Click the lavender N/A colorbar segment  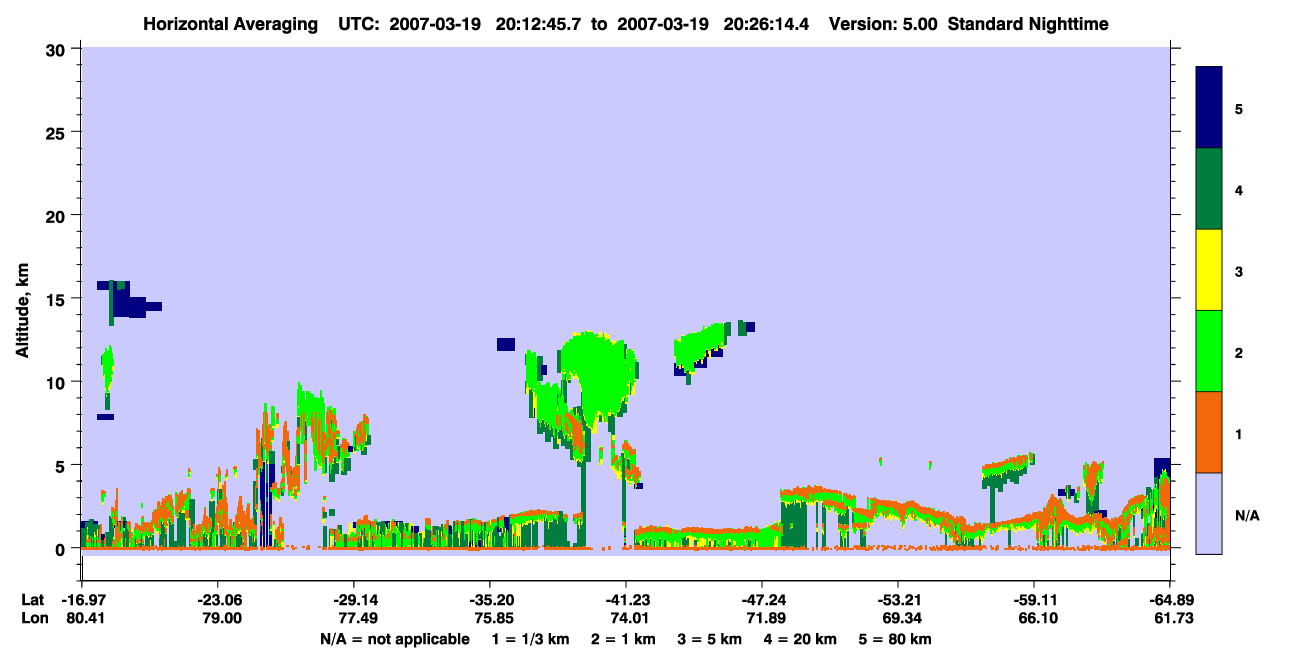tap(1209, 513)
